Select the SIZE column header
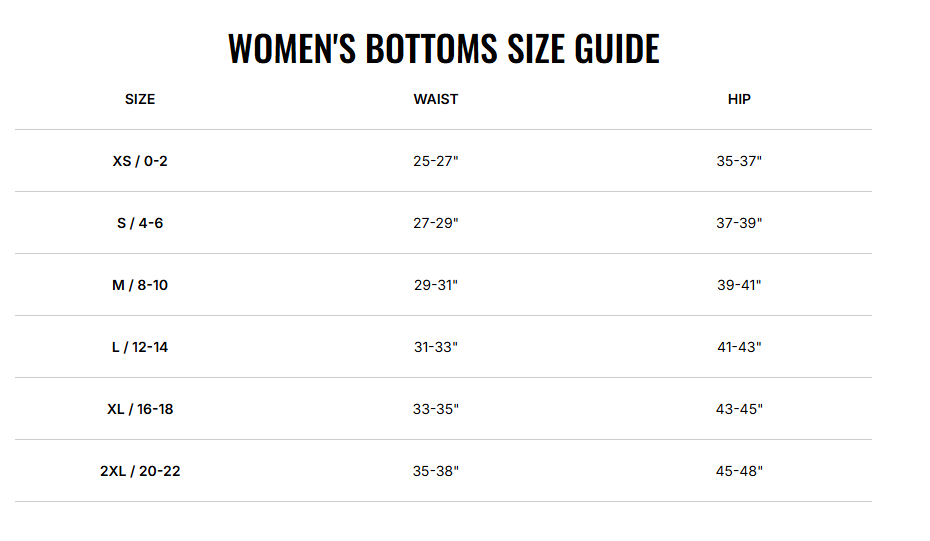Image resolution: width=930 pixels, height=541 pixels. click(x=140, y=99)
